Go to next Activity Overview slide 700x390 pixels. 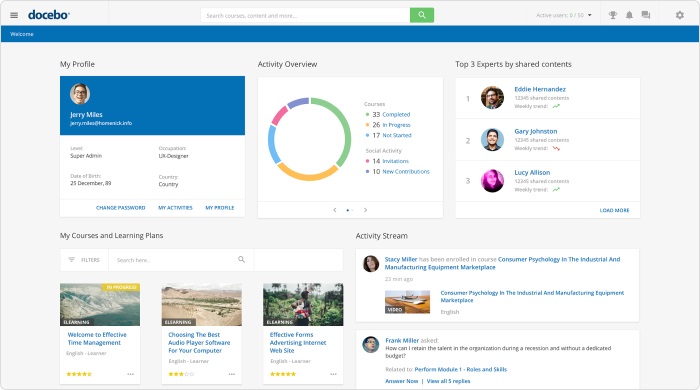pyautogui.click(x=365, y=210)
